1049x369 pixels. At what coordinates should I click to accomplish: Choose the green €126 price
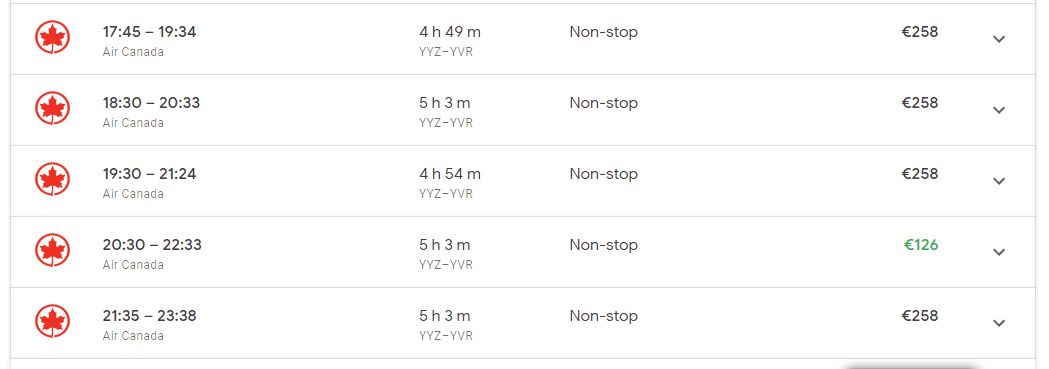click(921, 245)
